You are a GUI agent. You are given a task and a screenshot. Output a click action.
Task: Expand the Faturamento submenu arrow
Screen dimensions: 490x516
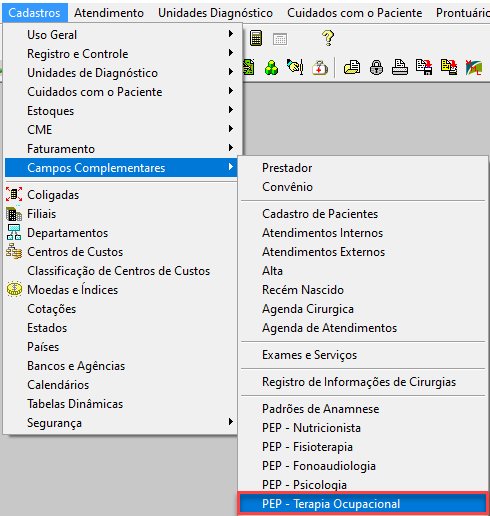coord(230,148)
